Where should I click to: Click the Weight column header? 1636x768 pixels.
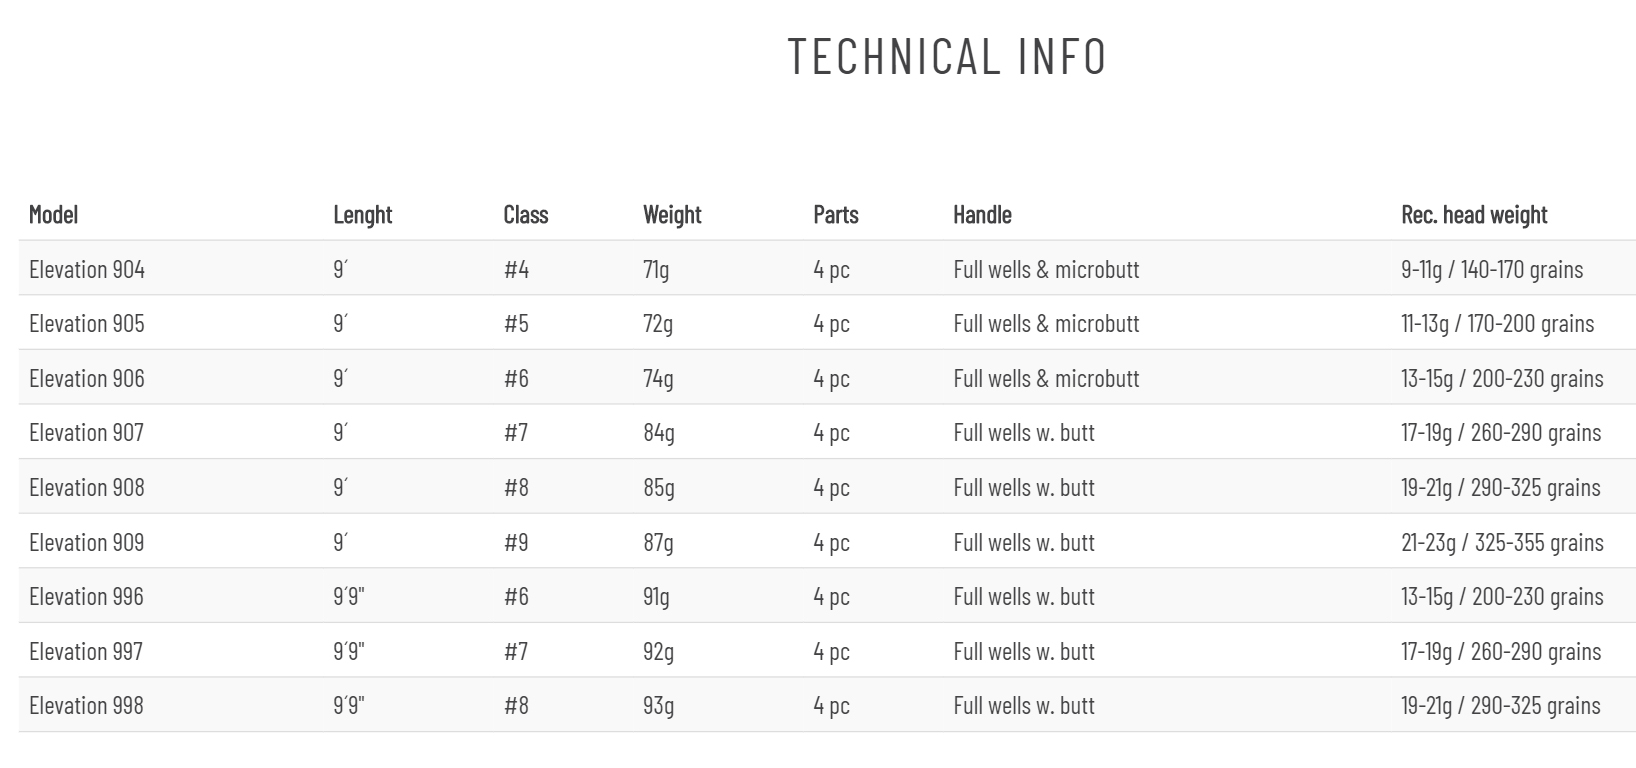click(x=672, y=214)
